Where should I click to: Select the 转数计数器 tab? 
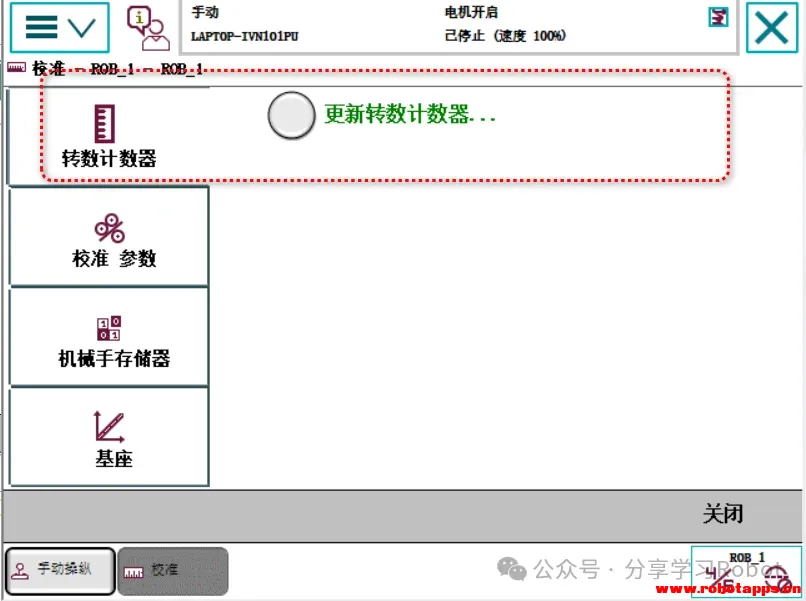(x=108, y=136)
